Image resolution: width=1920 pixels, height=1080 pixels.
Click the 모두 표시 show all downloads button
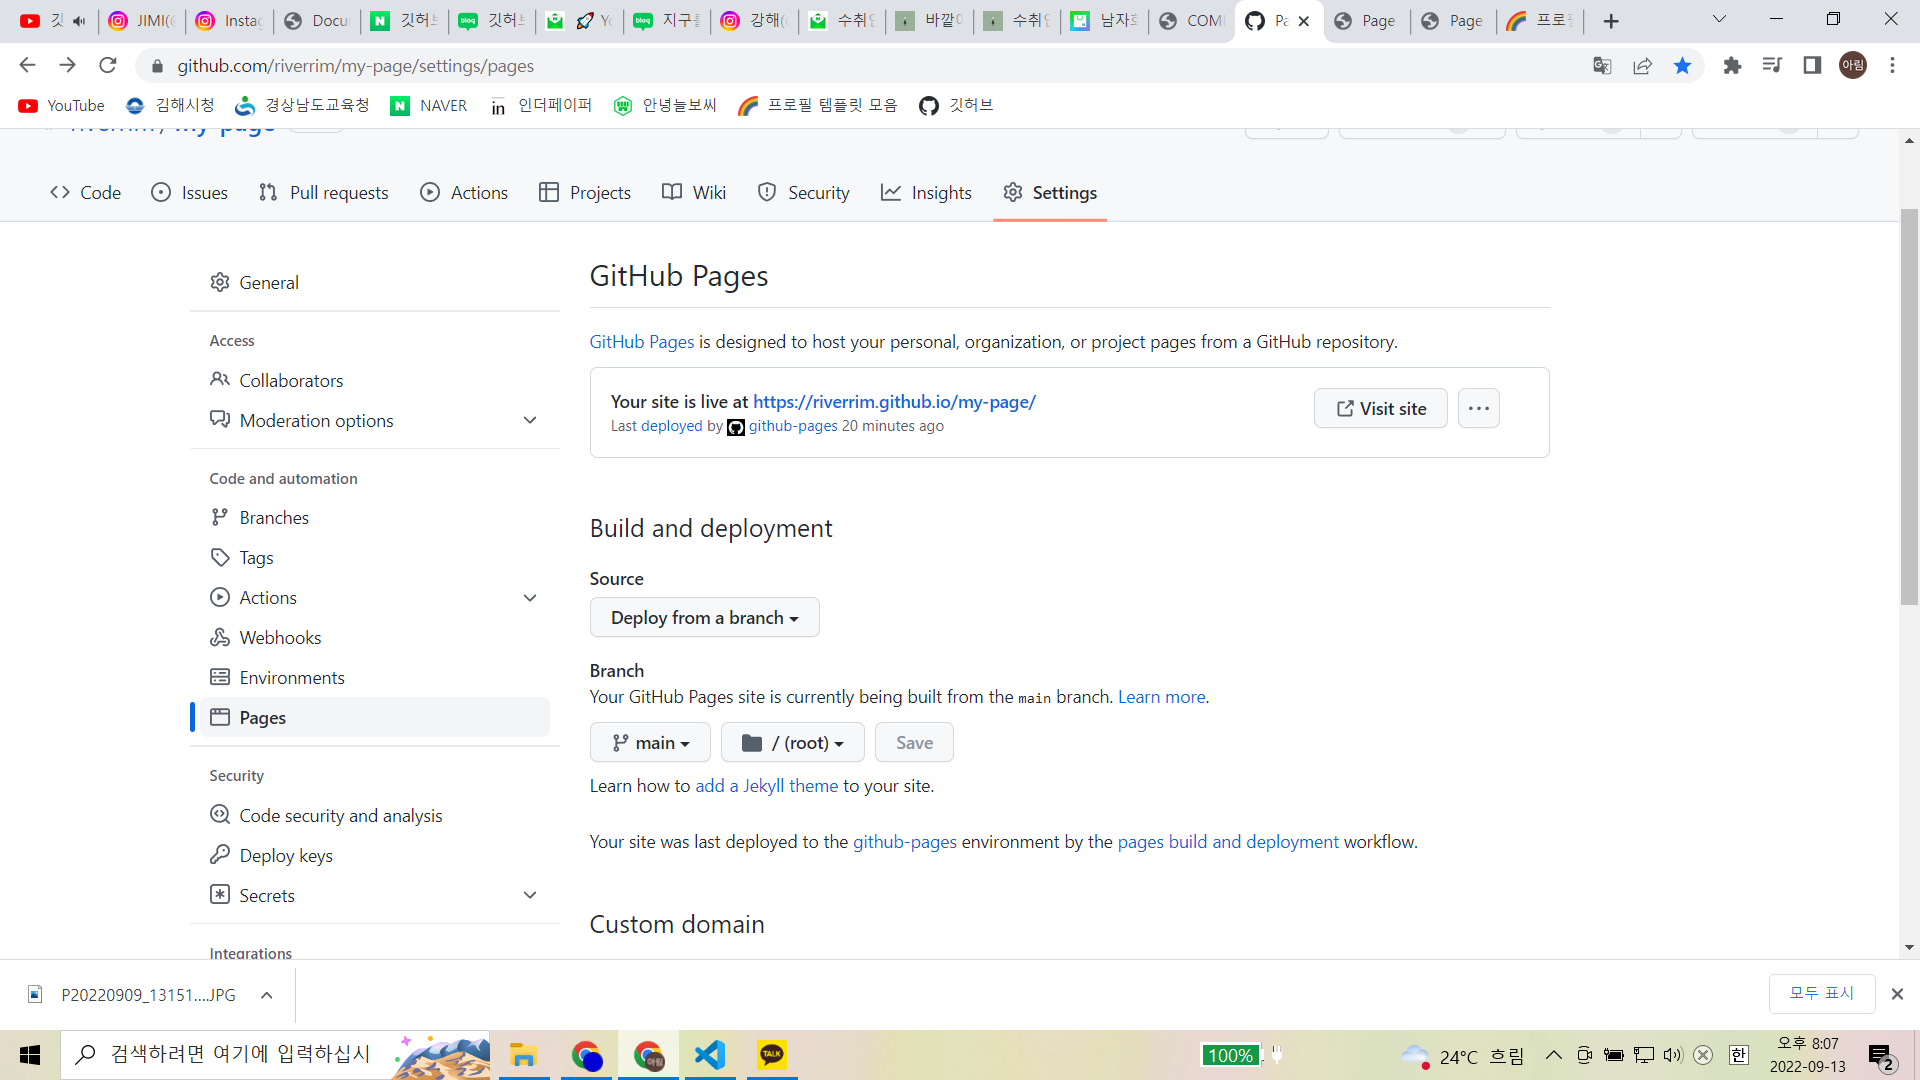(1821, 993)
